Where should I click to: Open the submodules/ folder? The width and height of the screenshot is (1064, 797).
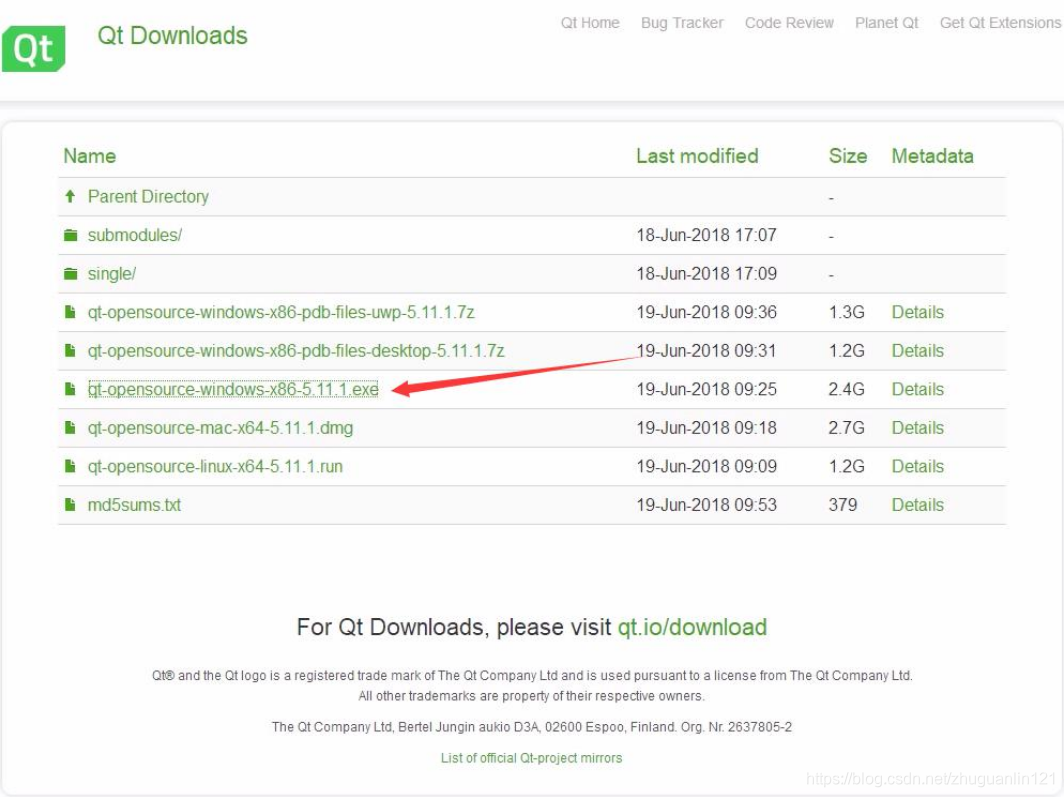coord(134,235)
